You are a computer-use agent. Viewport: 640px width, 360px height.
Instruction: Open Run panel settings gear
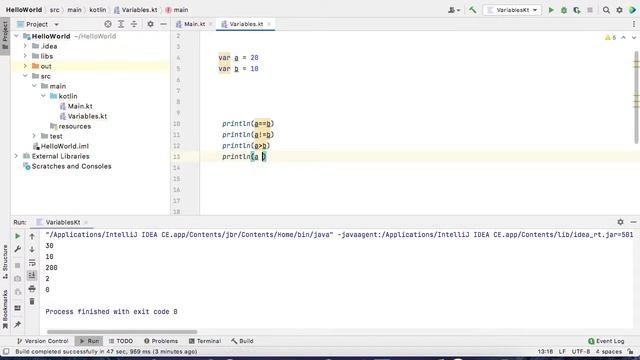(620, 222)
